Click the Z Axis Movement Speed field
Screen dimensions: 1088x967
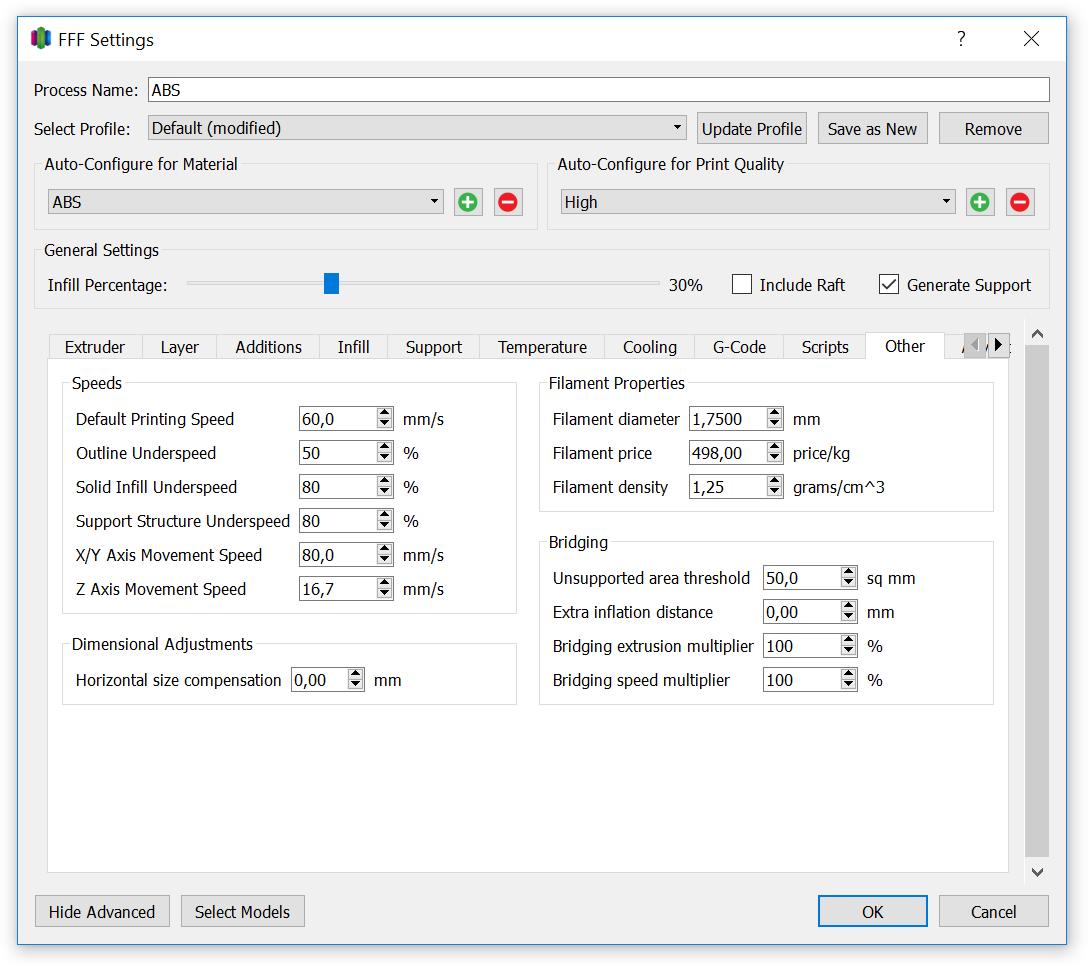tap(338, 589)
